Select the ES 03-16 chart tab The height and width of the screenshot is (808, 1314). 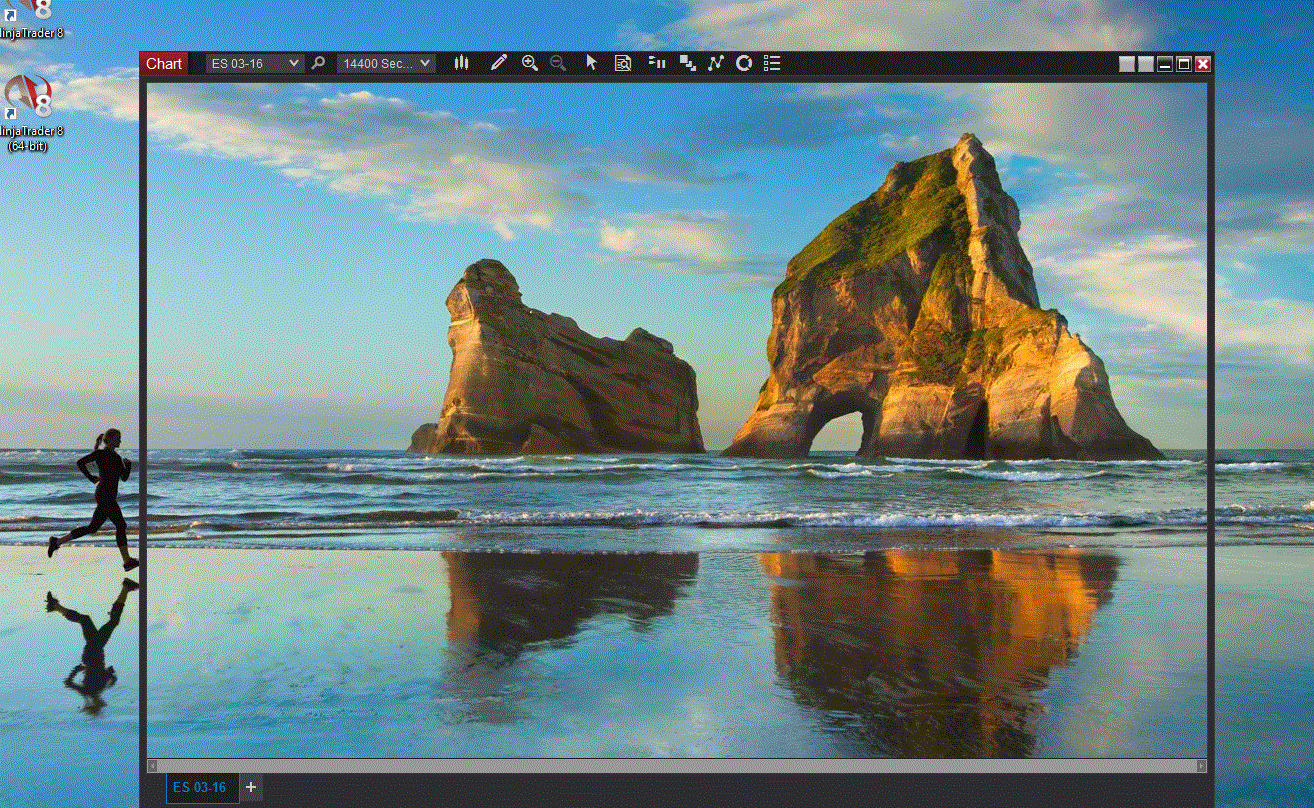200,787
